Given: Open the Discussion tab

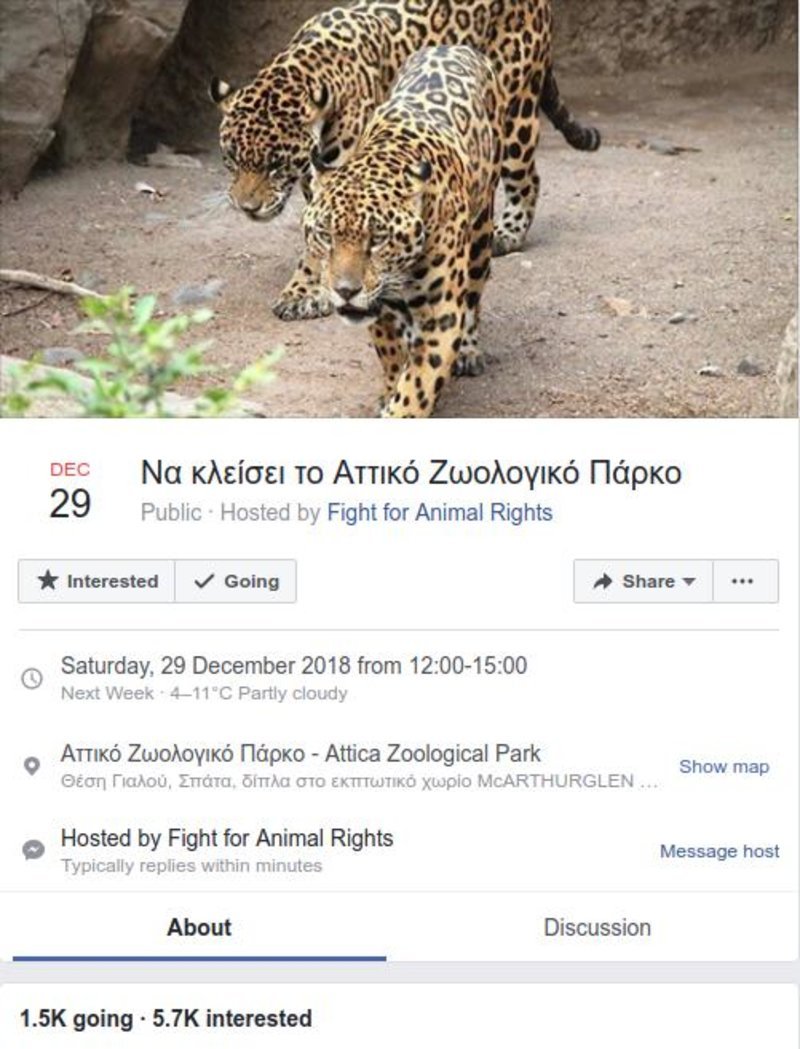Looking at the screenshot, I should tap(597, 927).
